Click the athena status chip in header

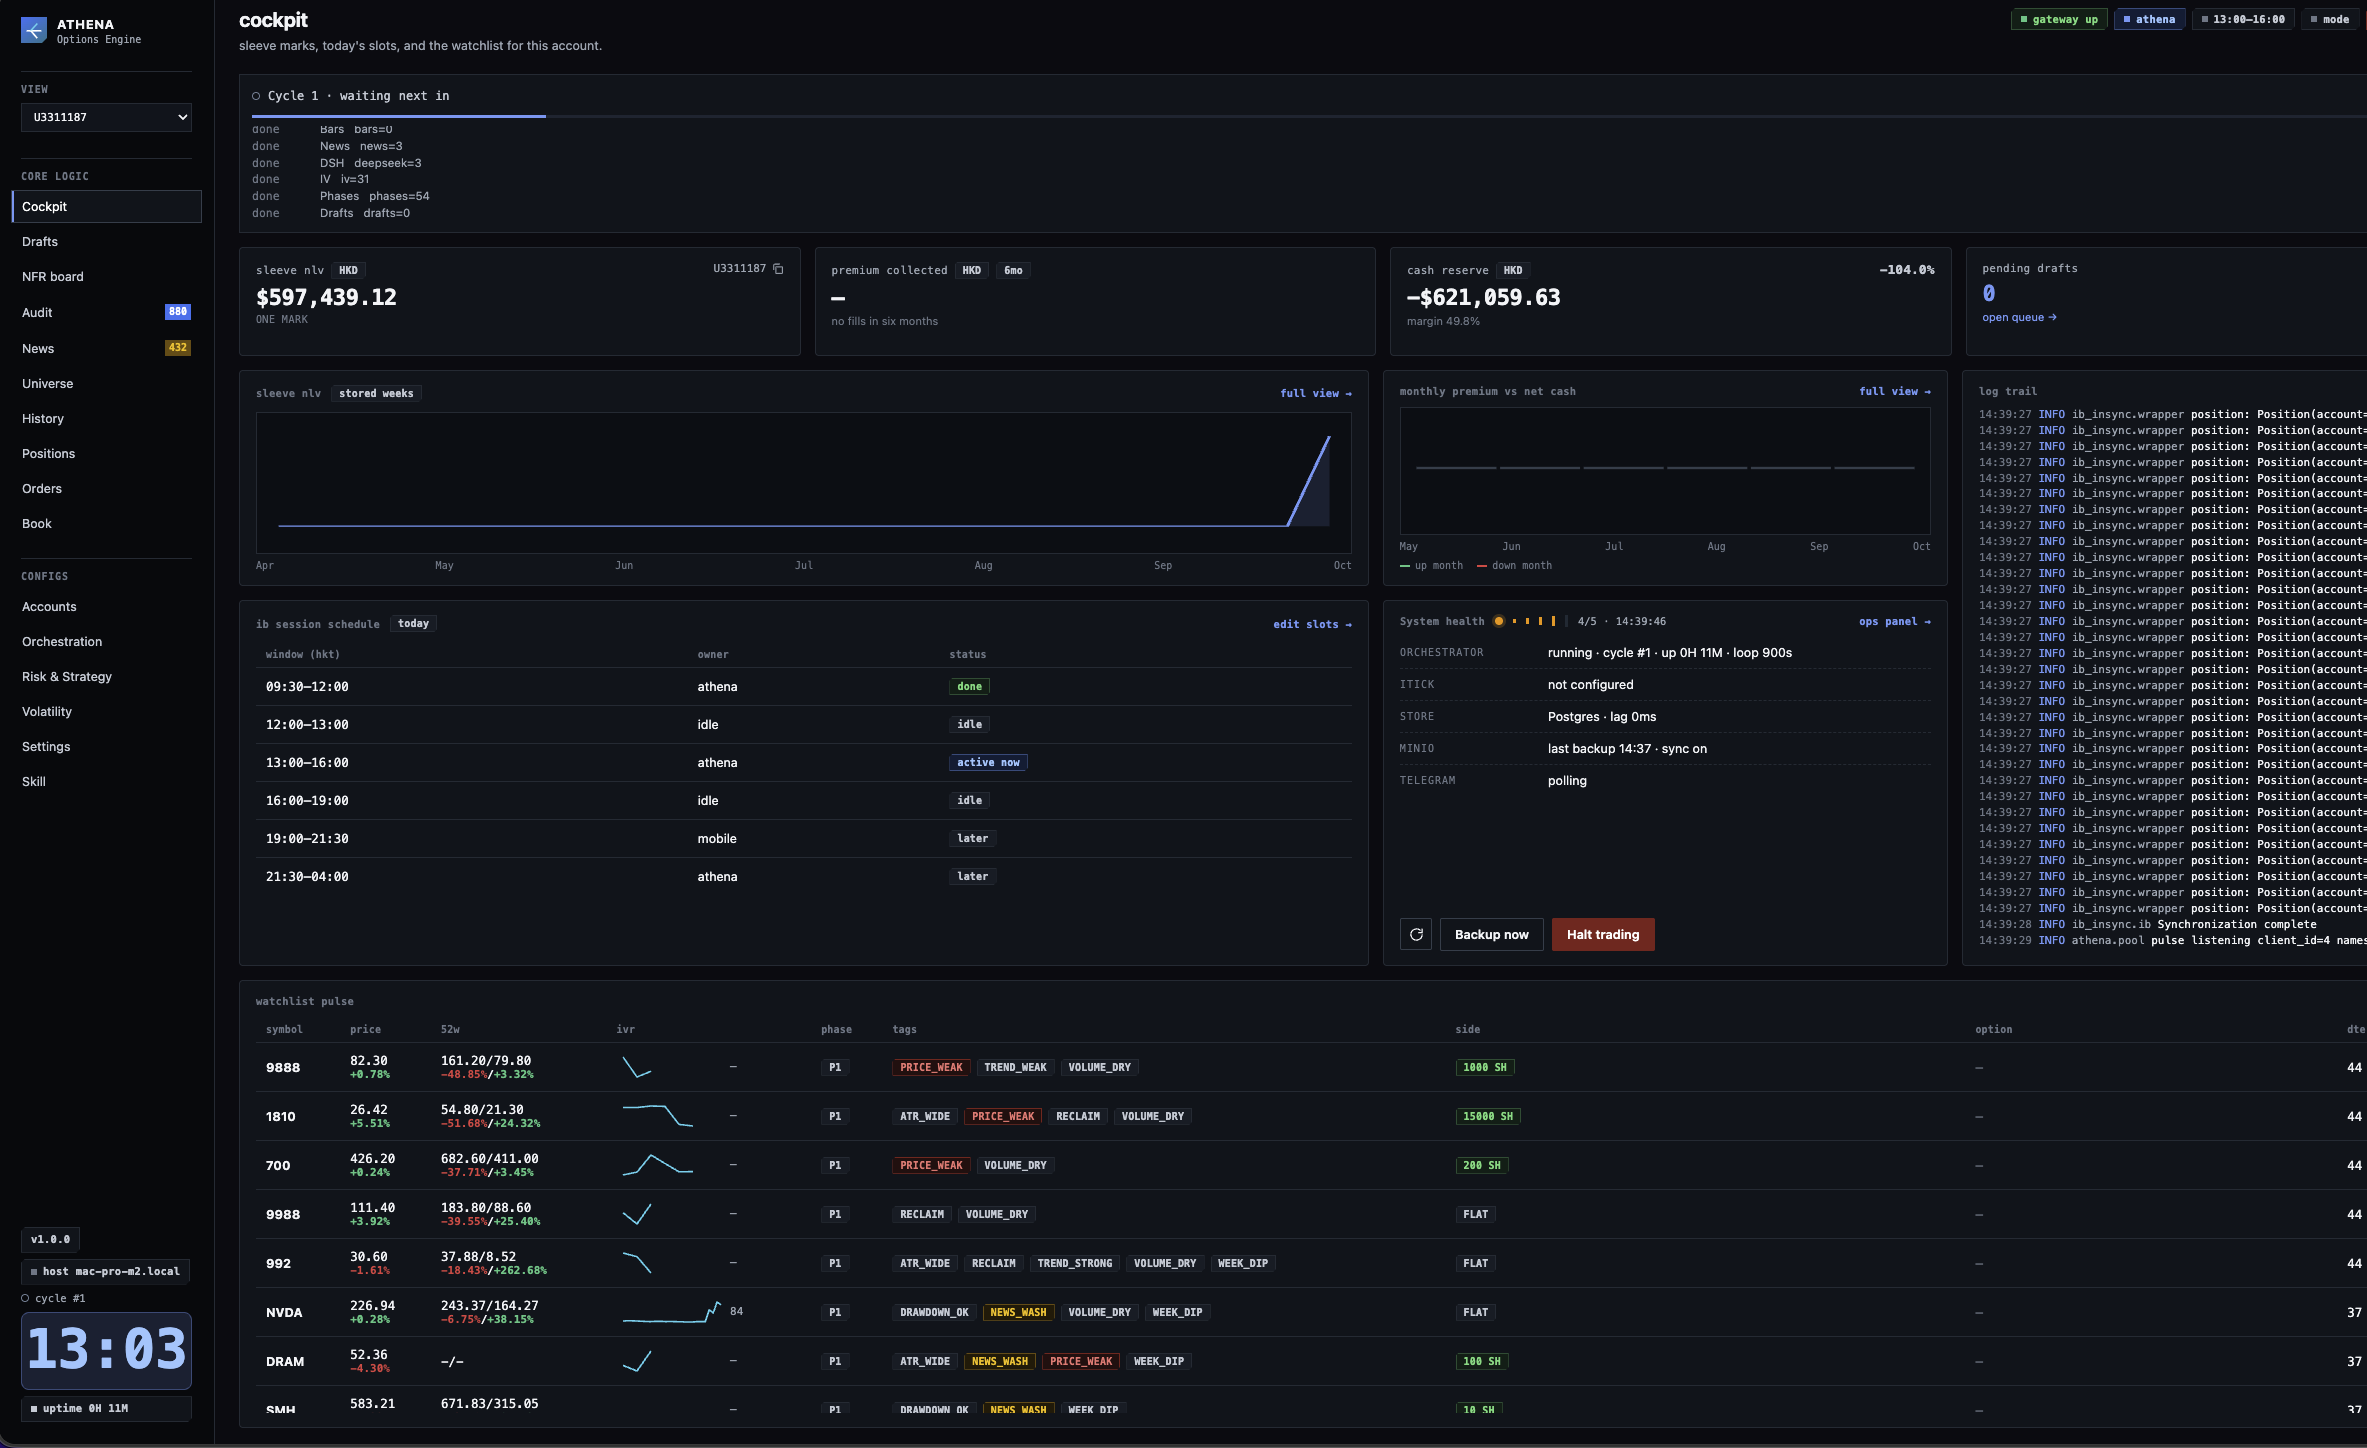(2149, 19)
